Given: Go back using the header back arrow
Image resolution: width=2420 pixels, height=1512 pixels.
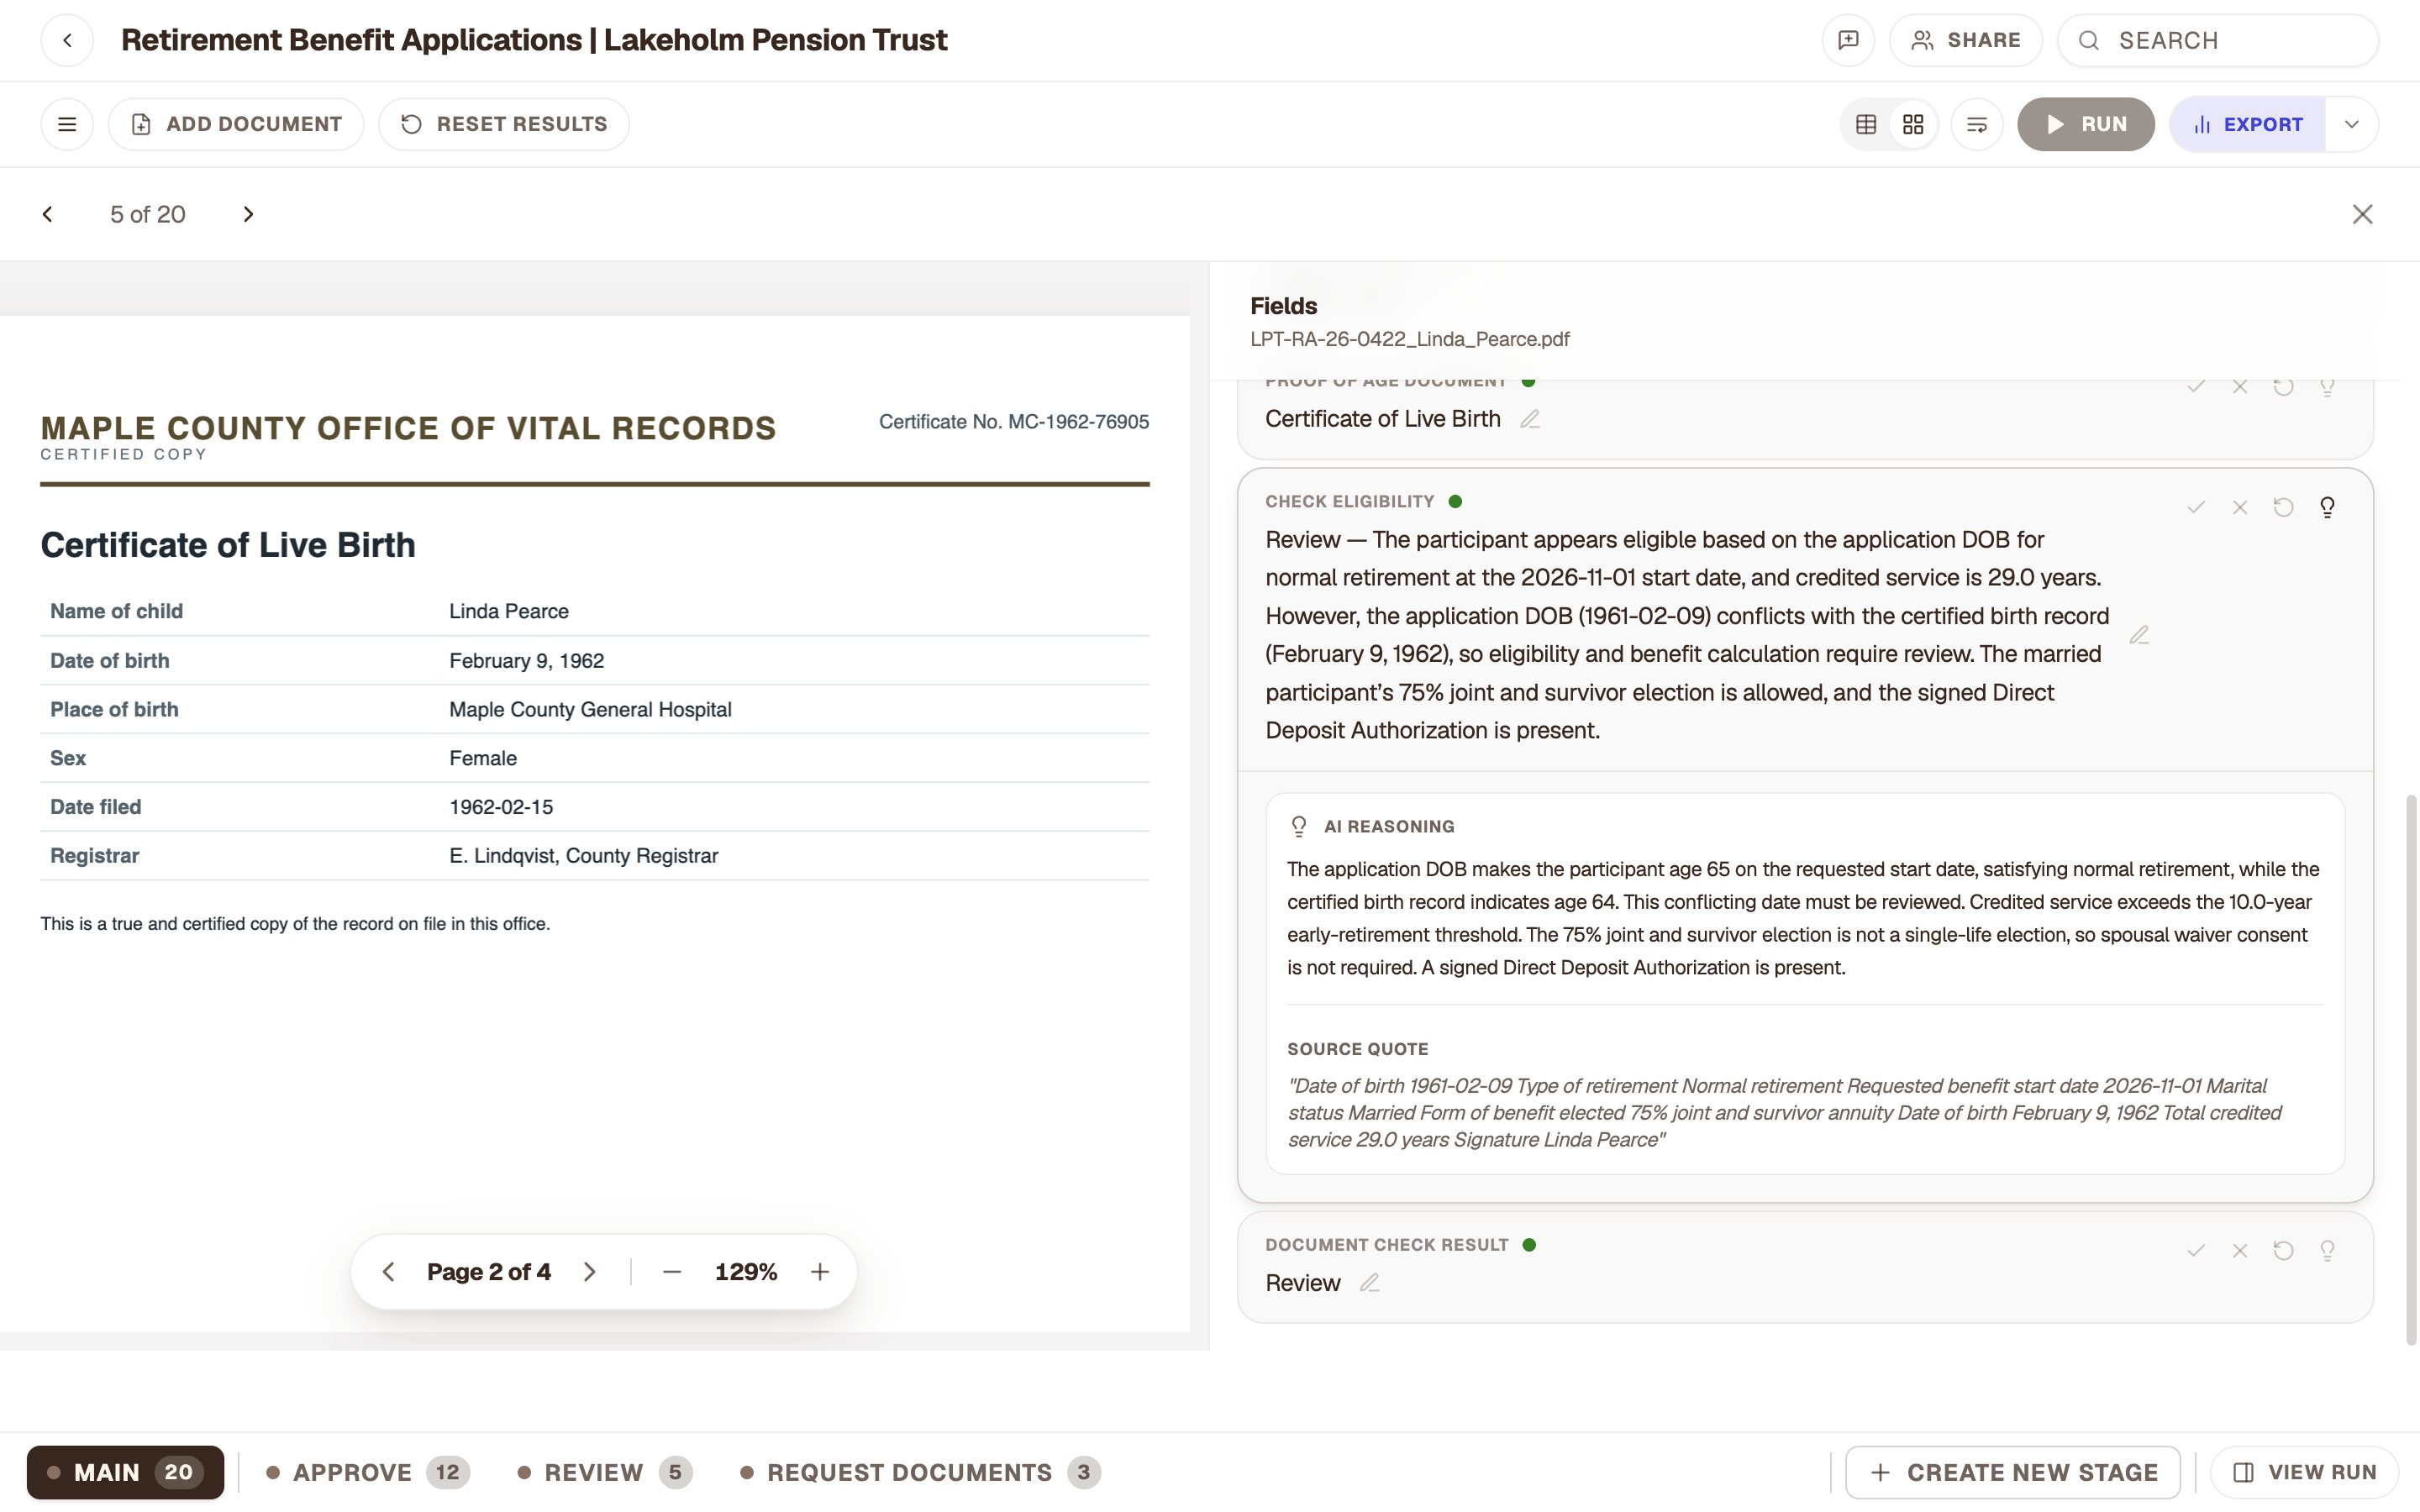Looking at the screenshot, I should point(67,40).
